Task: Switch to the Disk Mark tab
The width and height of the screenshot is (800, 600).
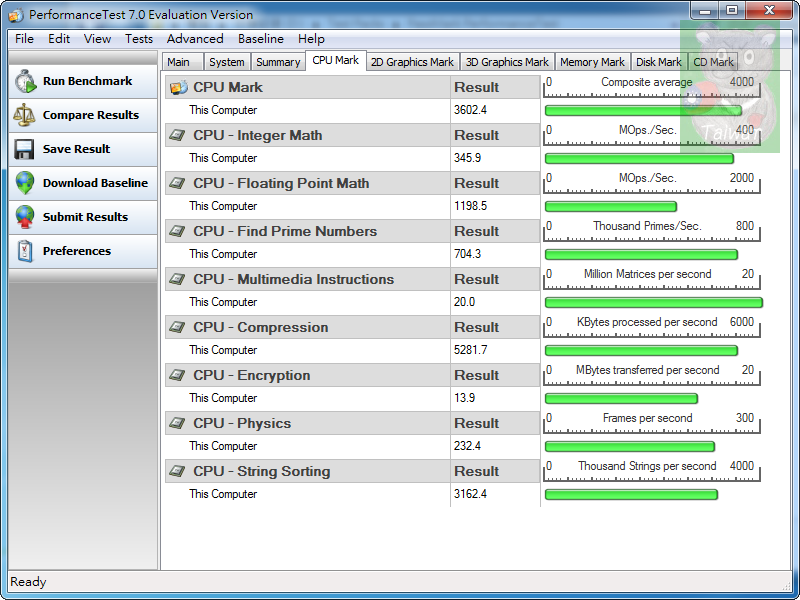Action: click(x=659, y=62)
